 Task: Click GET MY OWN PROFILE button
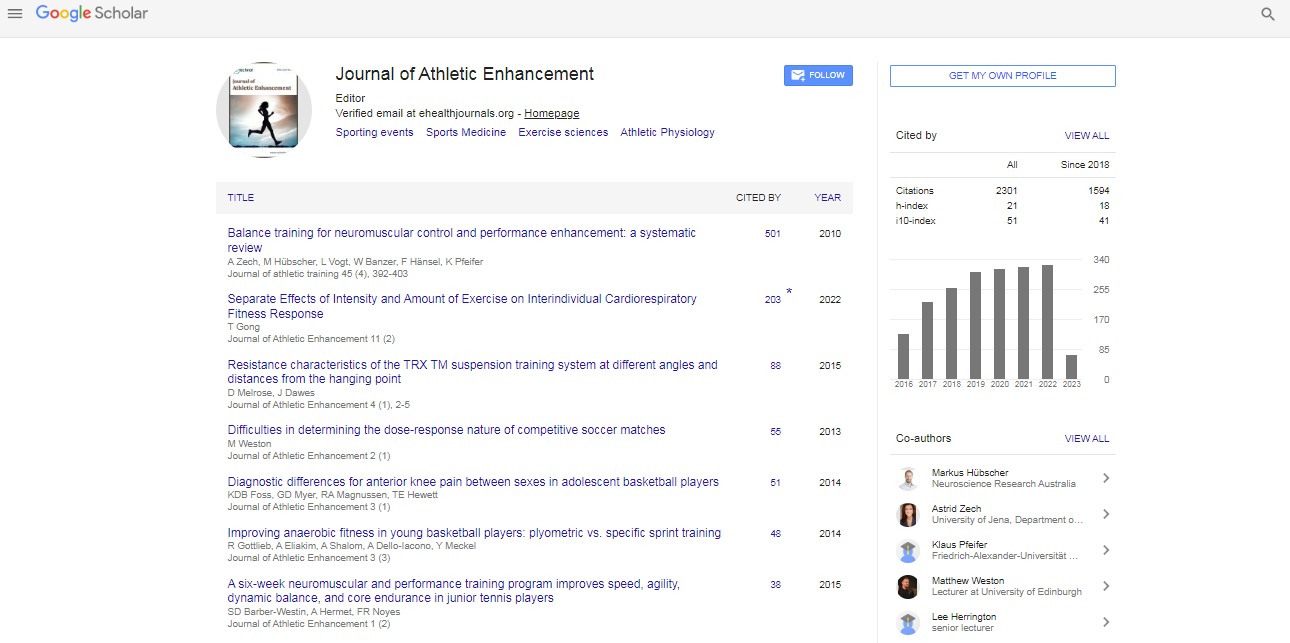tap(1003, 76)
